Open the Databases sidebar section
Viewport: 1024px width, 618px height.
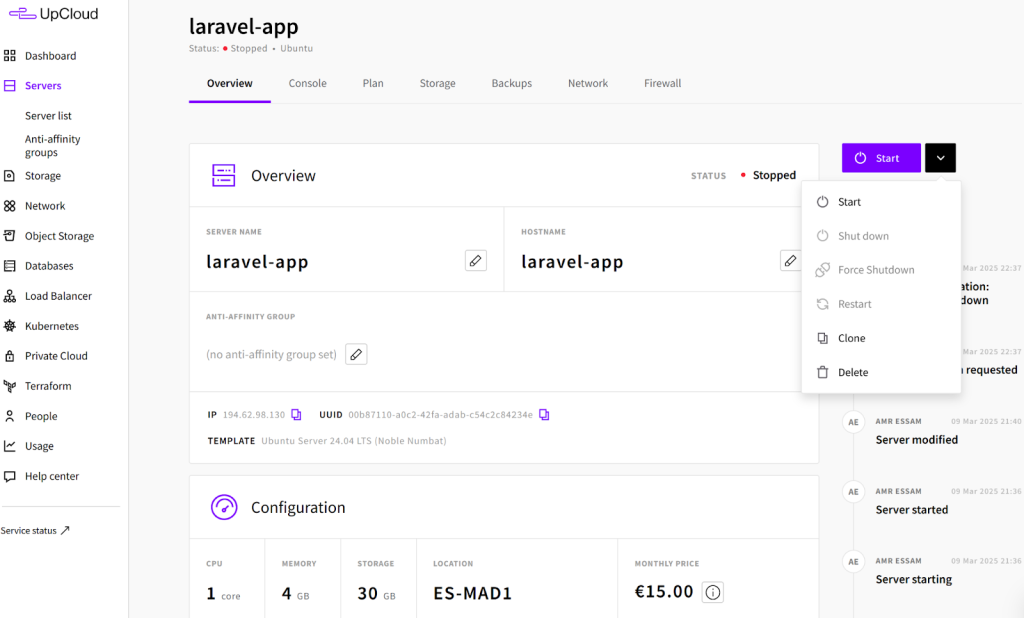[49, 266]
